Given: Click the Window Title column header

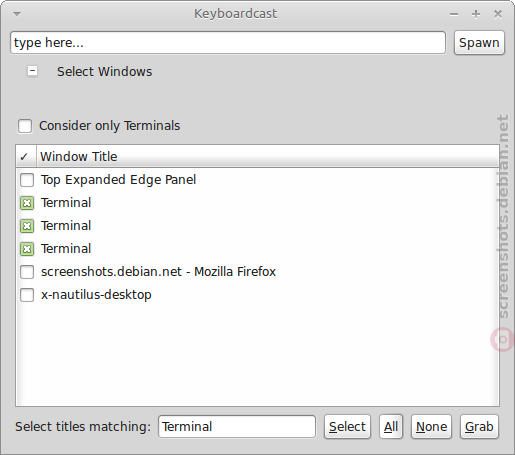Looking at the screenshot, I should pyautogui.click(x=268, y=156).
